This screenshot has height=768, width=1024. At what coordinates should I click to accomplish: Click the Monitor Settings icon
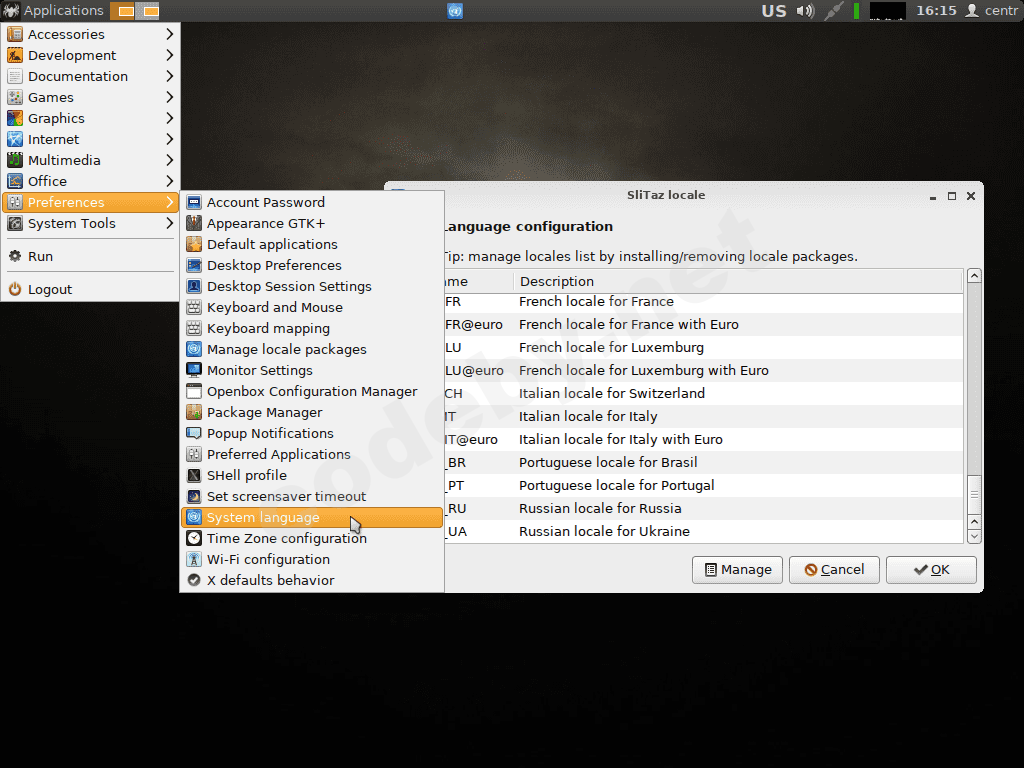[194, 370]
